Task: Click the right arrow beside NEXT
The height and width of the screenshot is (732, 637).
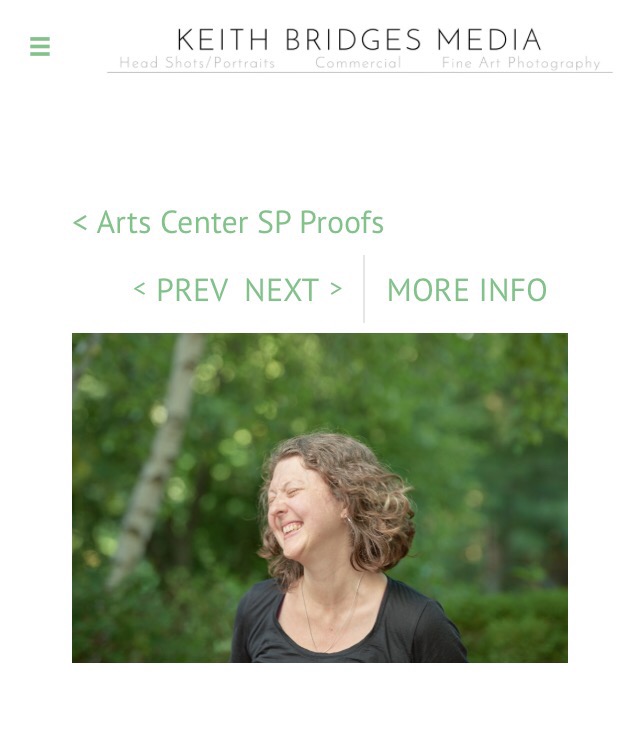Action: (336, 289)
